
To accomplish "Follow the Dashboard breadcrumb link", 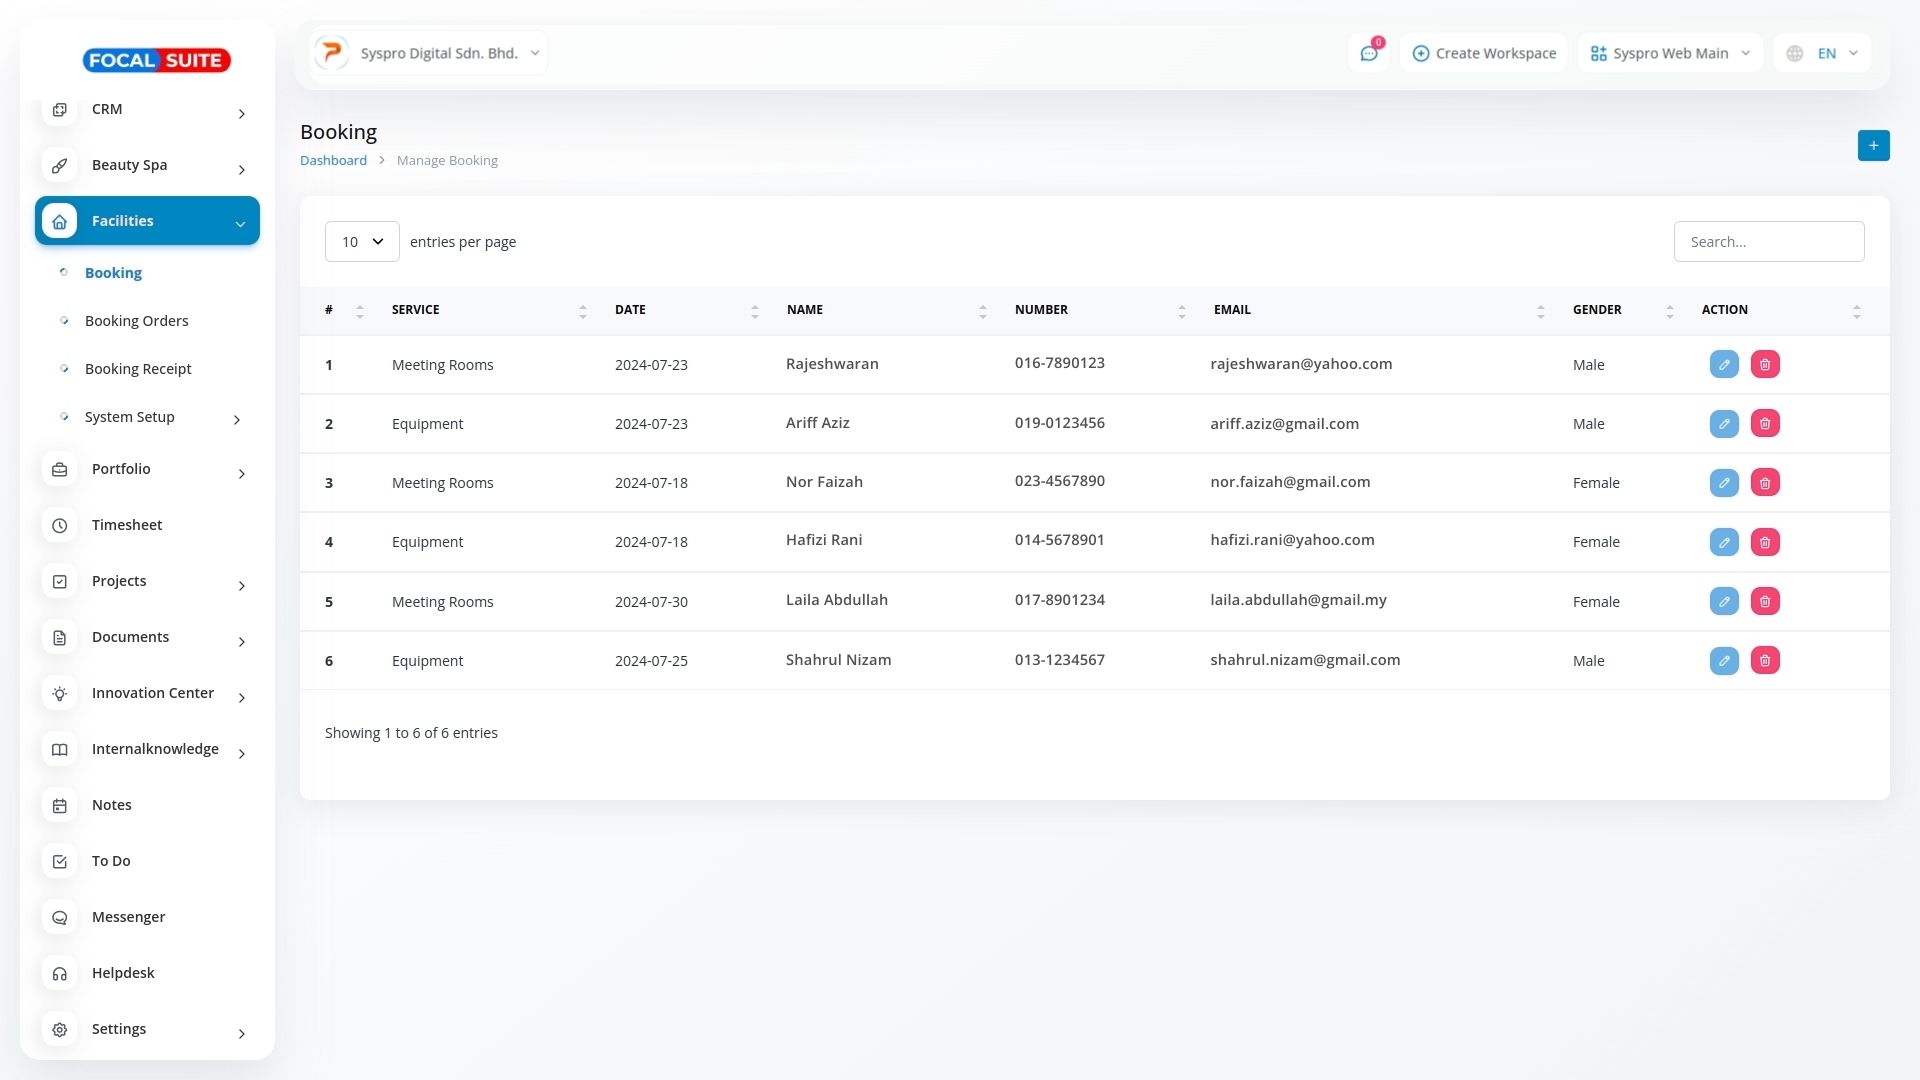I will 333,161.
